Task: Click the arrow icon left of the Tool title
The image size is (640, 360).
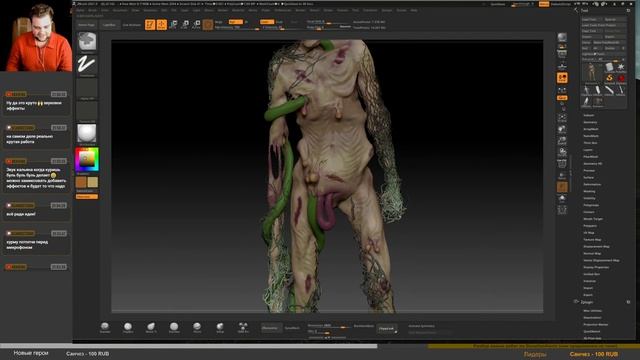Action: click(576, 11)
